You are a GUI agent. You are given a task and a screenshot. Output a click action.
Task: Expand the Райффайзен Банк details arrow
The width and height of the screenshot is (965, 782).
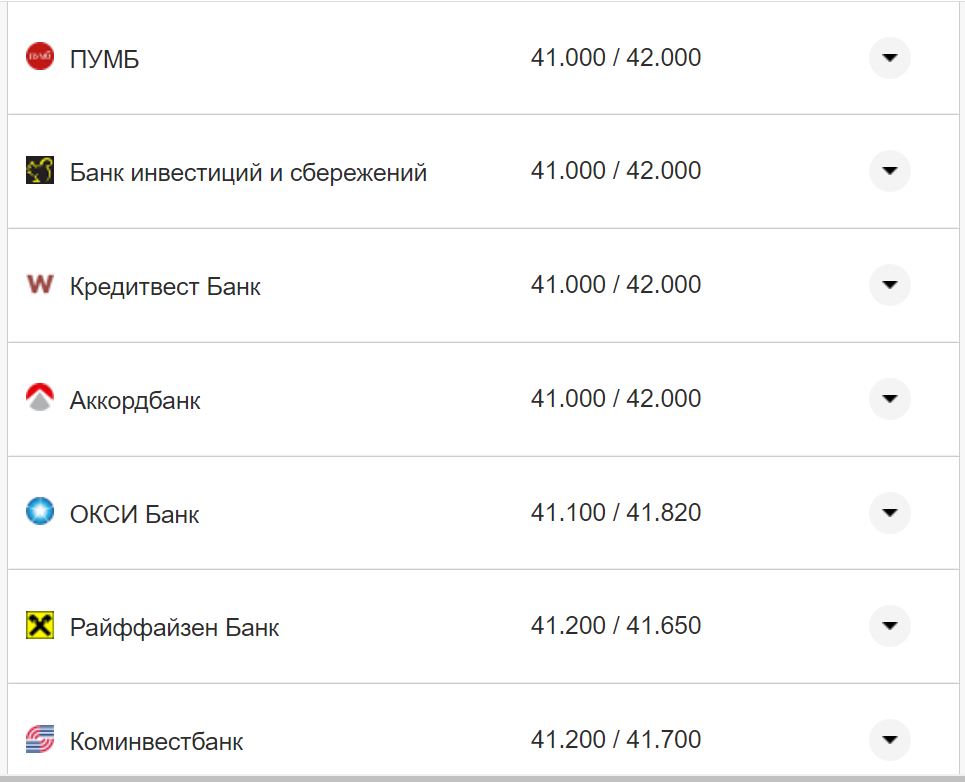click(888, 627)
